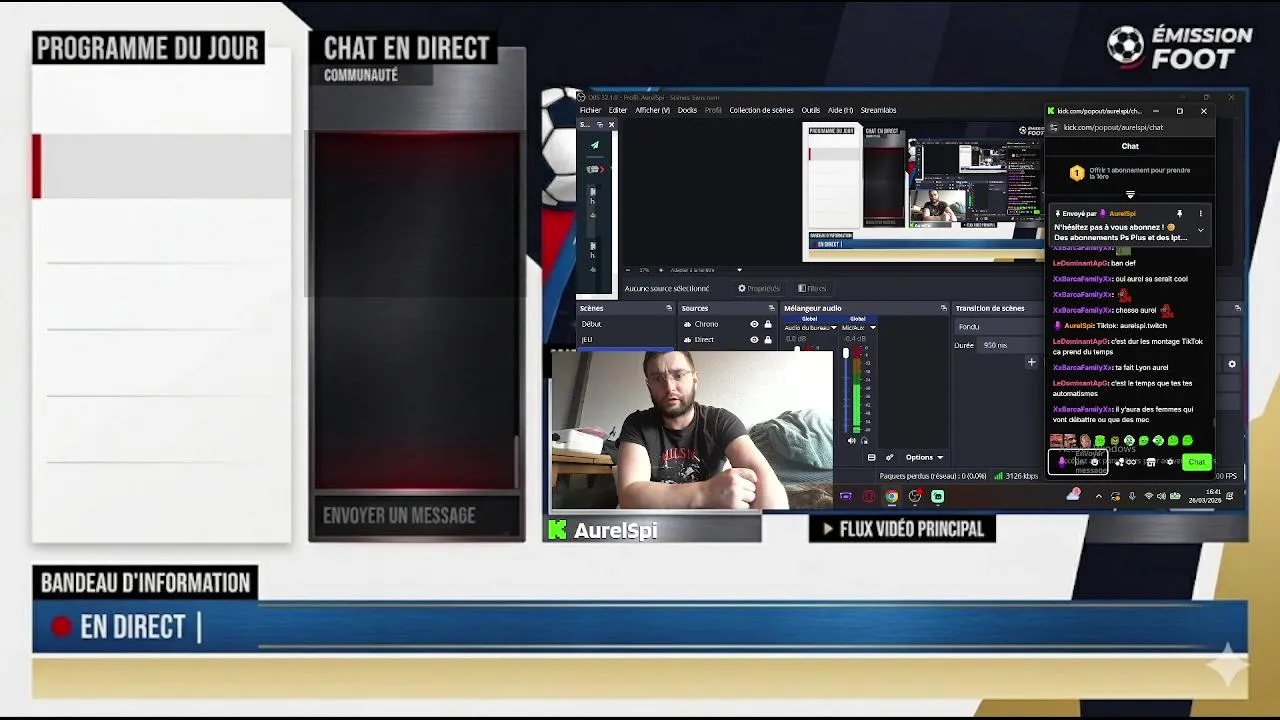Click the mixer layout toggle icon

871,457
